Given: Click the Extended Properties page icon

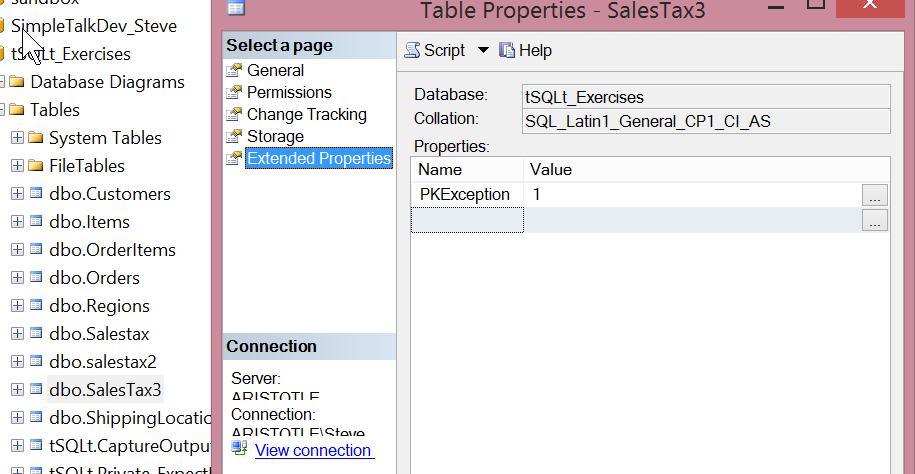Looking at the screenshot, I should [x=234, y=159].
